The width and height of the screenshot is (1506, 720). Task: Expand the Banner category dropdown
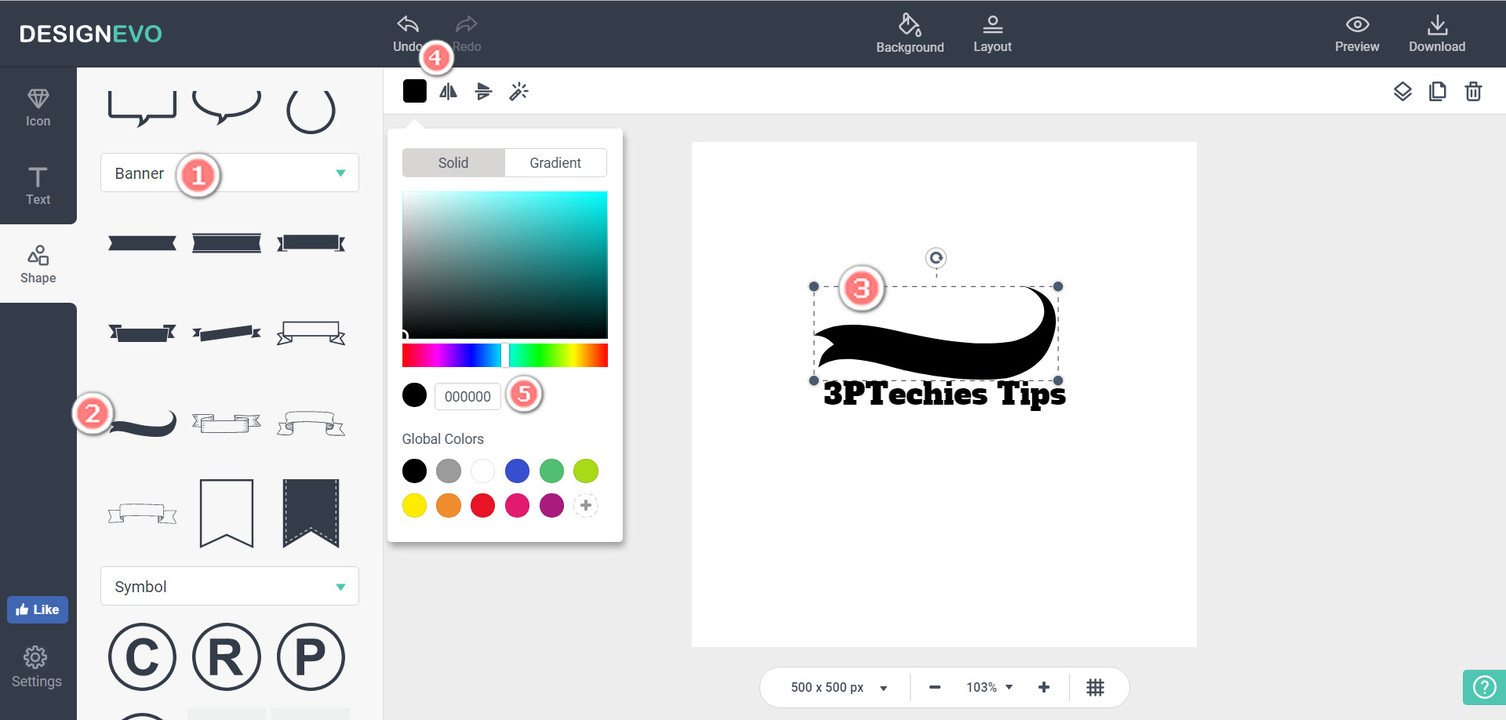pos(229,173)
